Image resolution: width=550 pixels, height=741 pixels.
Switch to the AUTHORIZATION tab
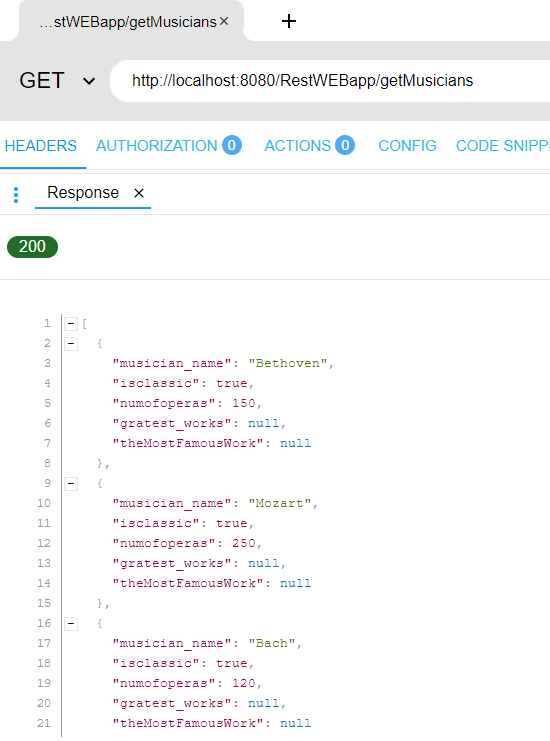pyautogui.click(x=169, y=146)
